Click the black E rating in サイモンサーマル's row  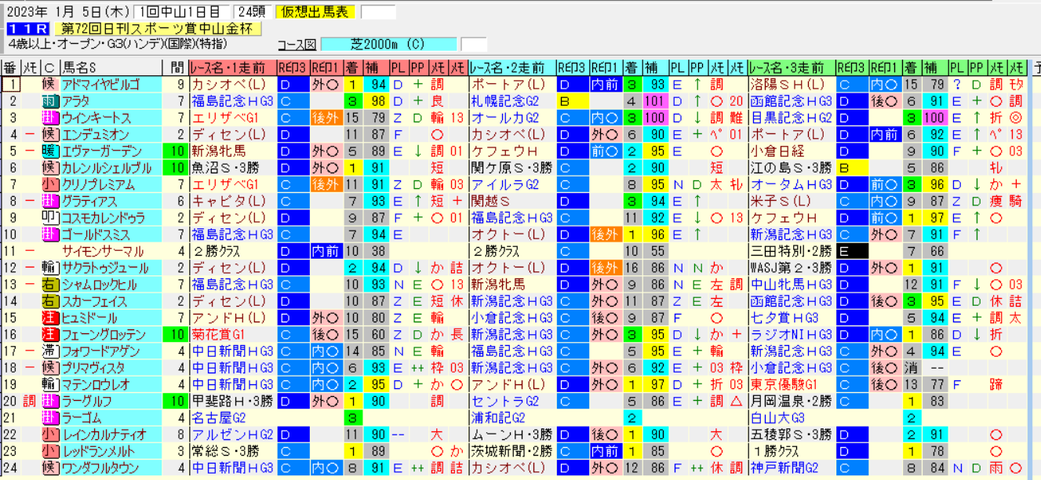coord(852,251)
